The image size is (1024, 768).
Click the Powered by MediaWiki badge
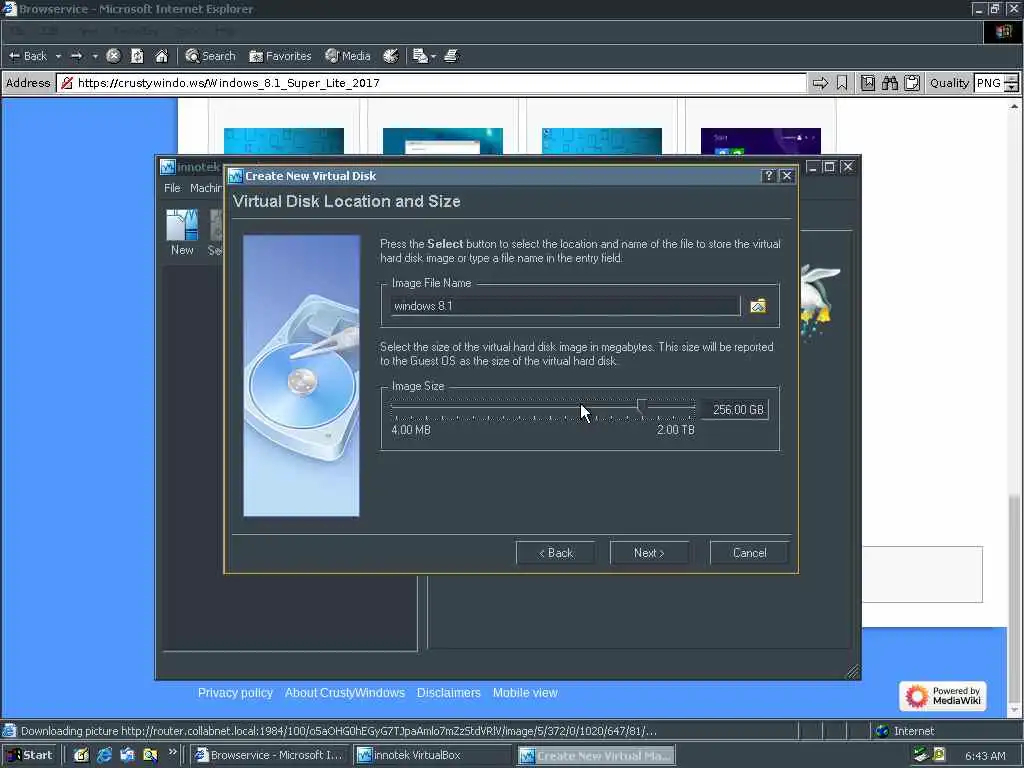pyautogui.click(x=942, y=696)
